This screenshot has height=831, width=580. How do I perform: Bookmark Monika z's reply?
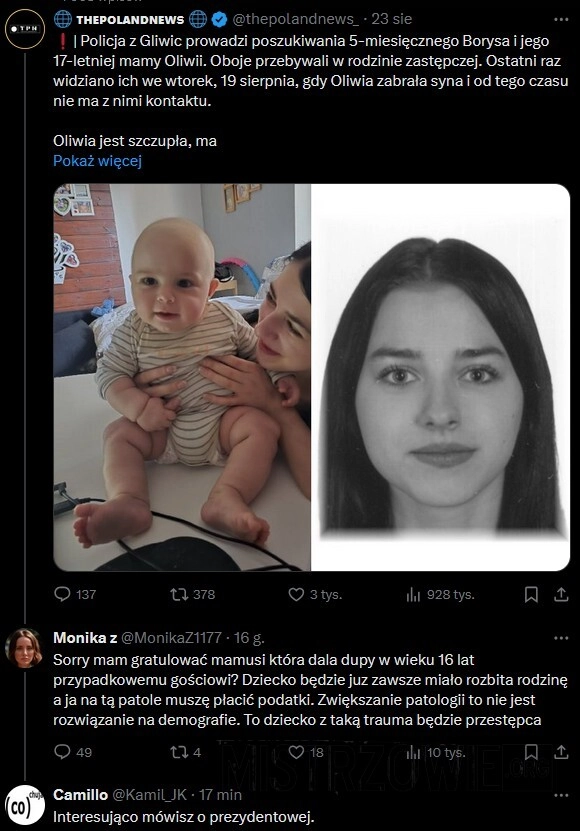point(531,752)
